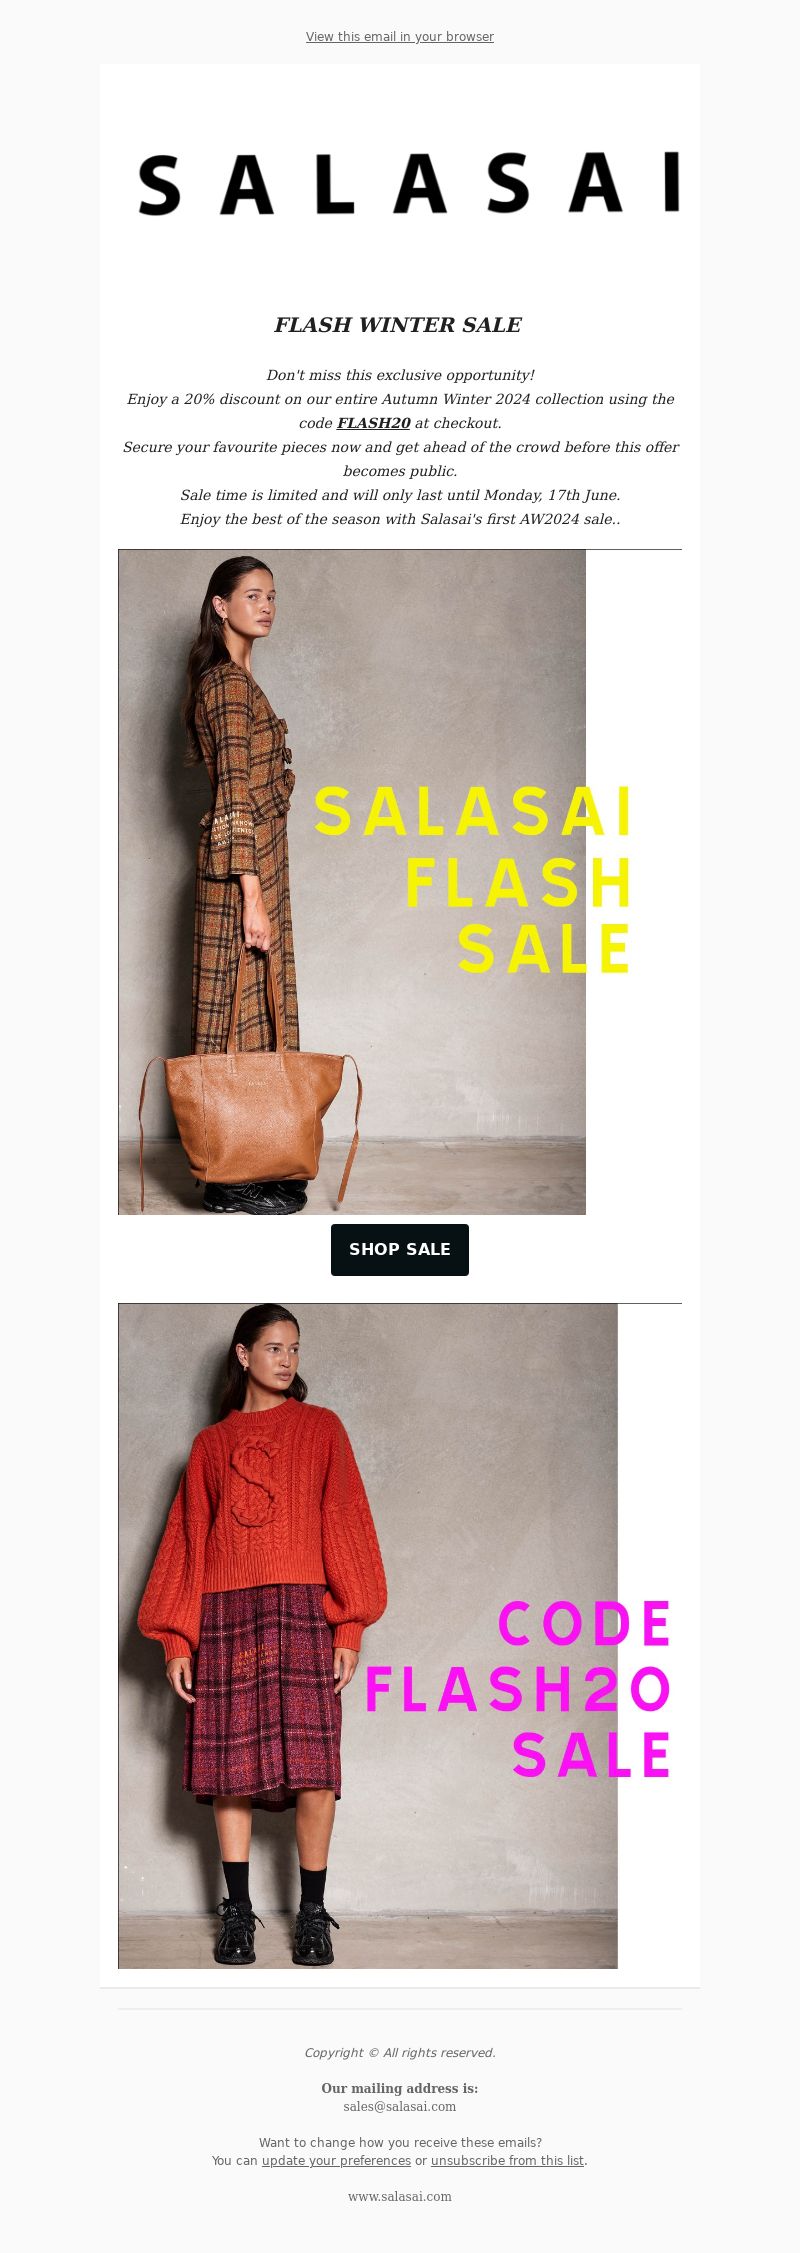The width and height of the screenshot is (800, 2253).
Task: Follow the underlined FLASH20 code link
Action: pyautogui.click(x=374, y=423)
